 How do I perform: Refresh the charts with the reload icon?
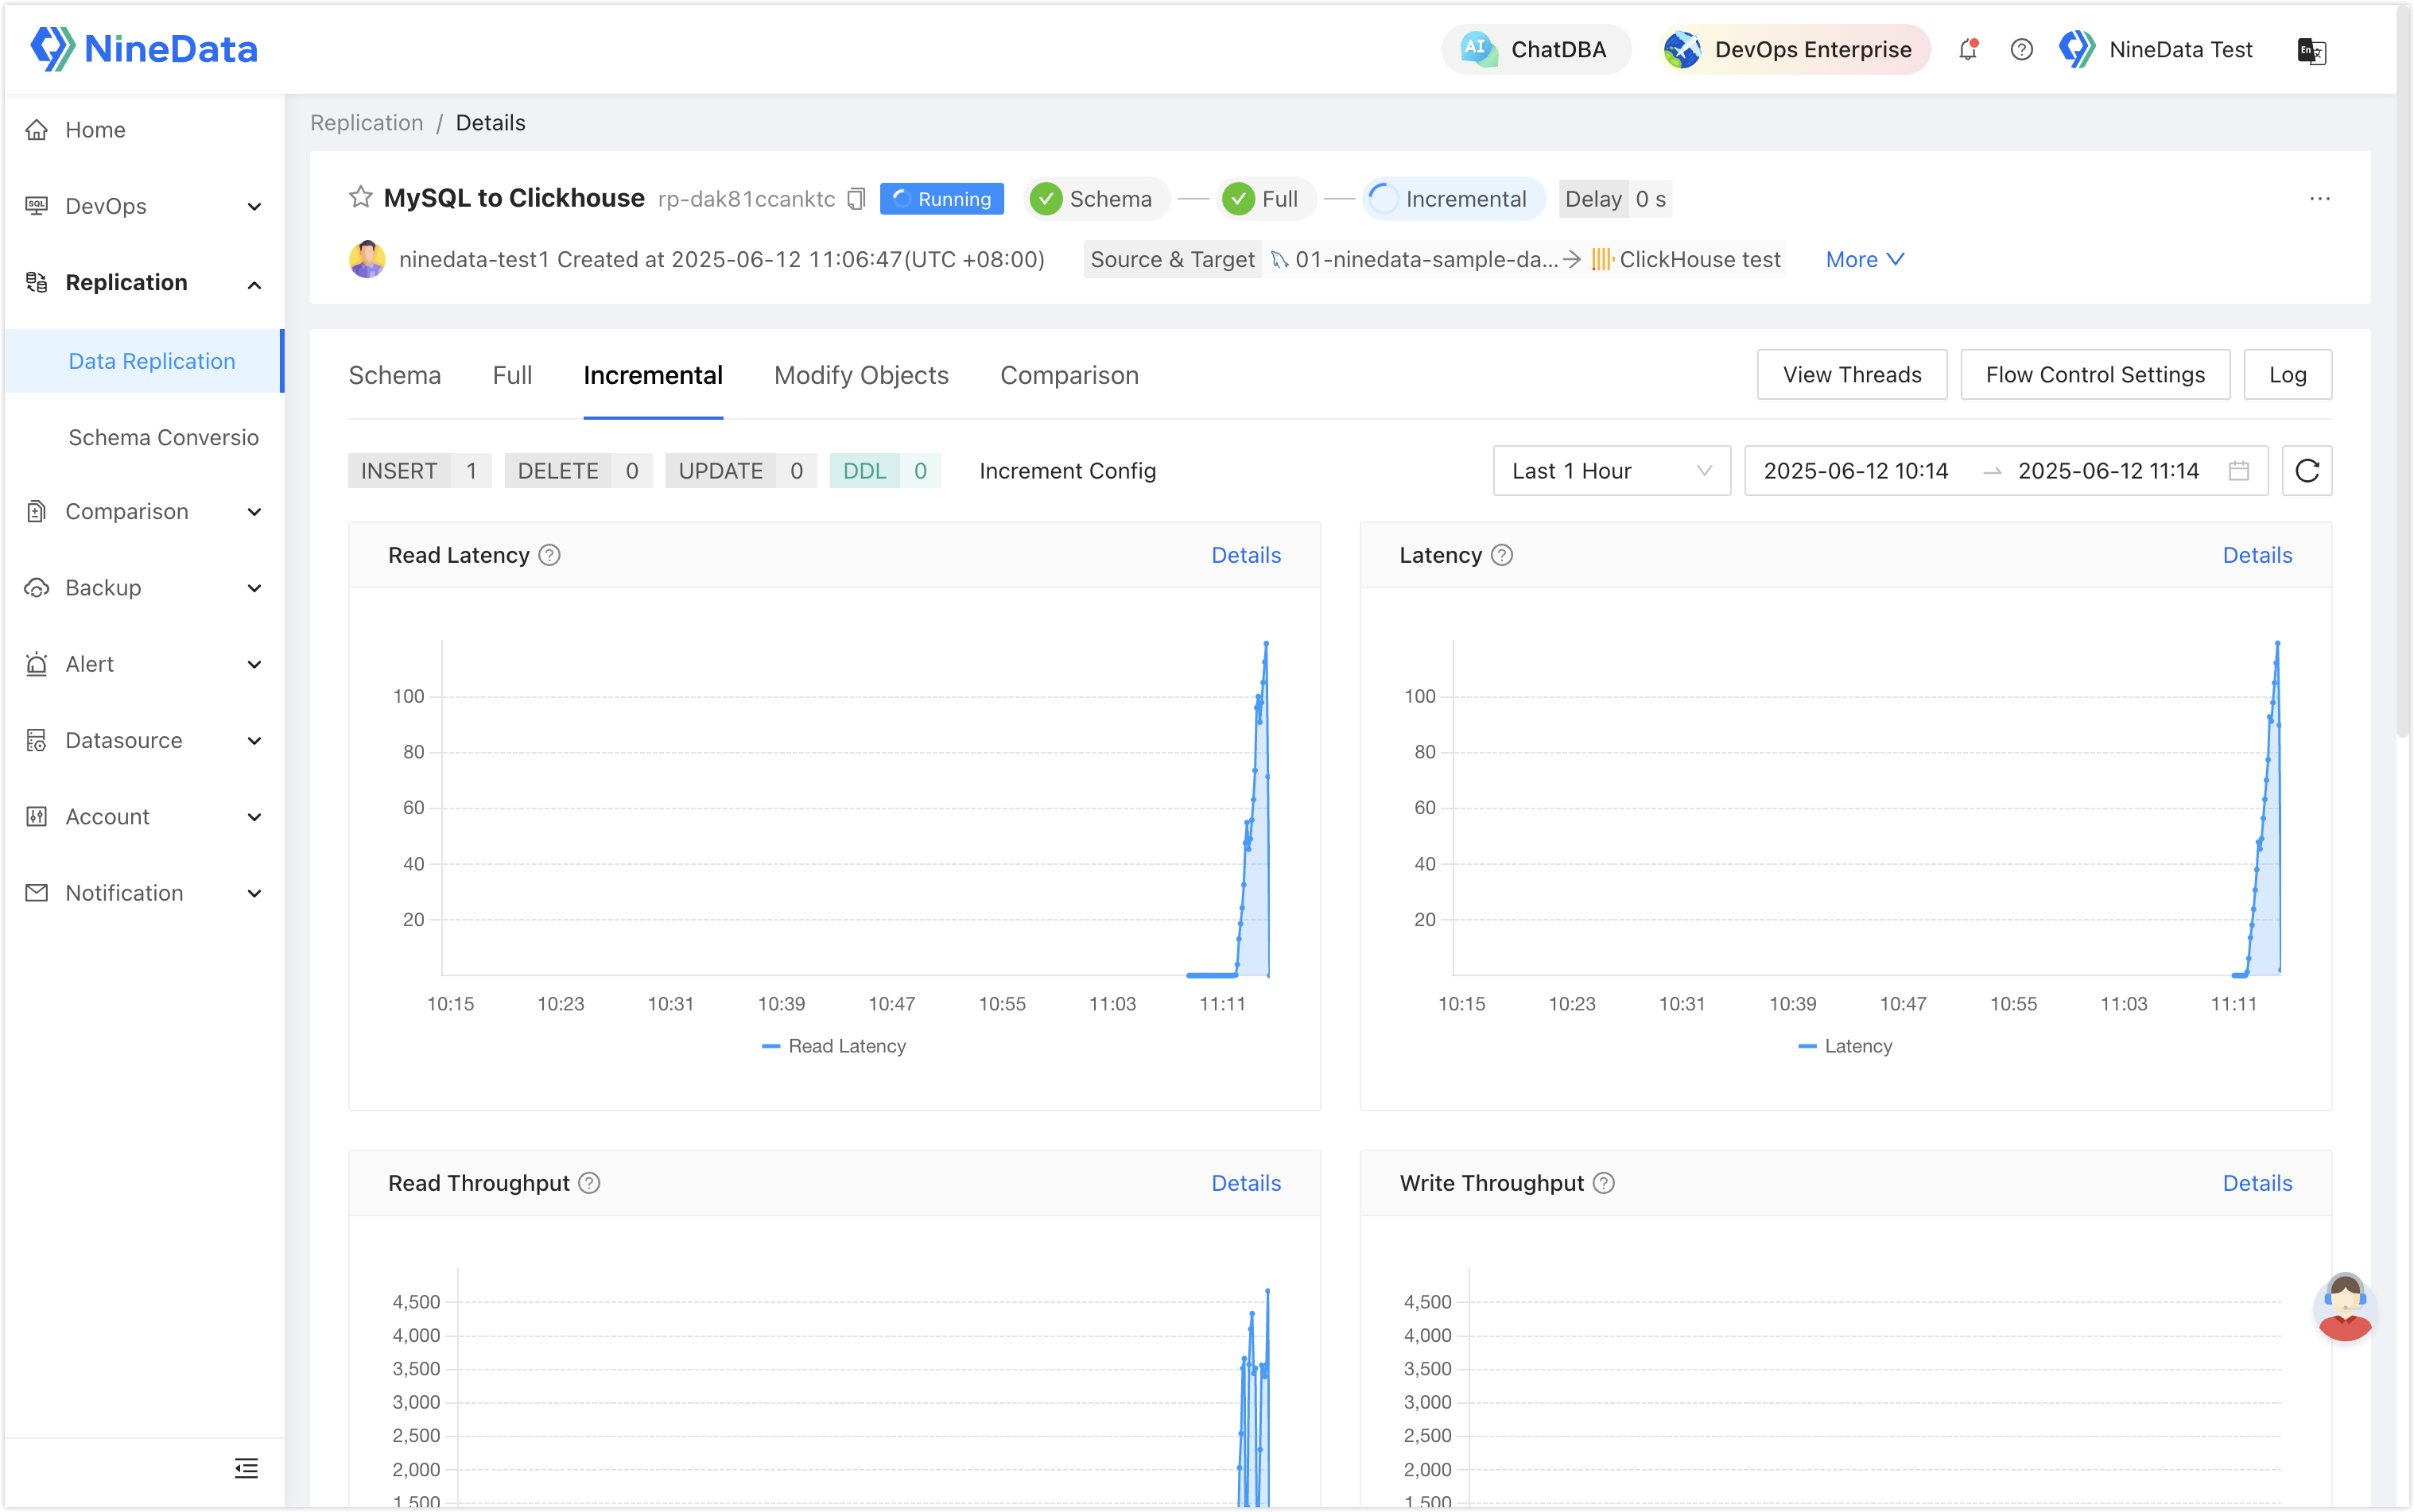pyautogui.click(x=2307, y=470)
